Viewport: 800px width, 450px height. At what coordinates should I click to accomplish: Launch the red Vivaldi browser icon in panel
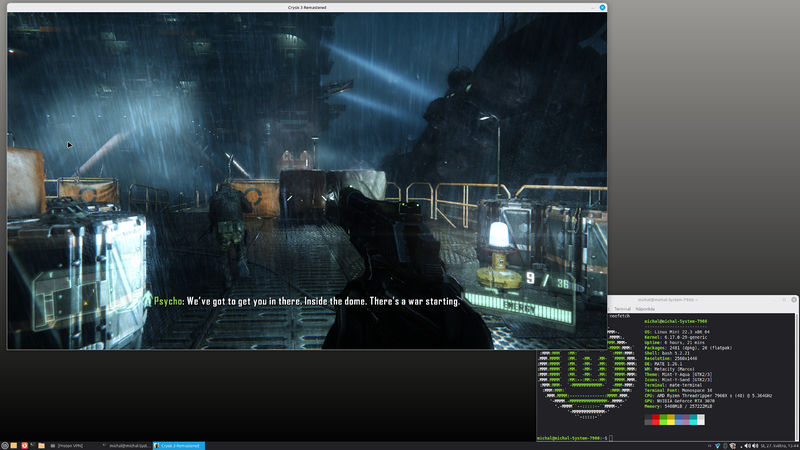point(23,445)
